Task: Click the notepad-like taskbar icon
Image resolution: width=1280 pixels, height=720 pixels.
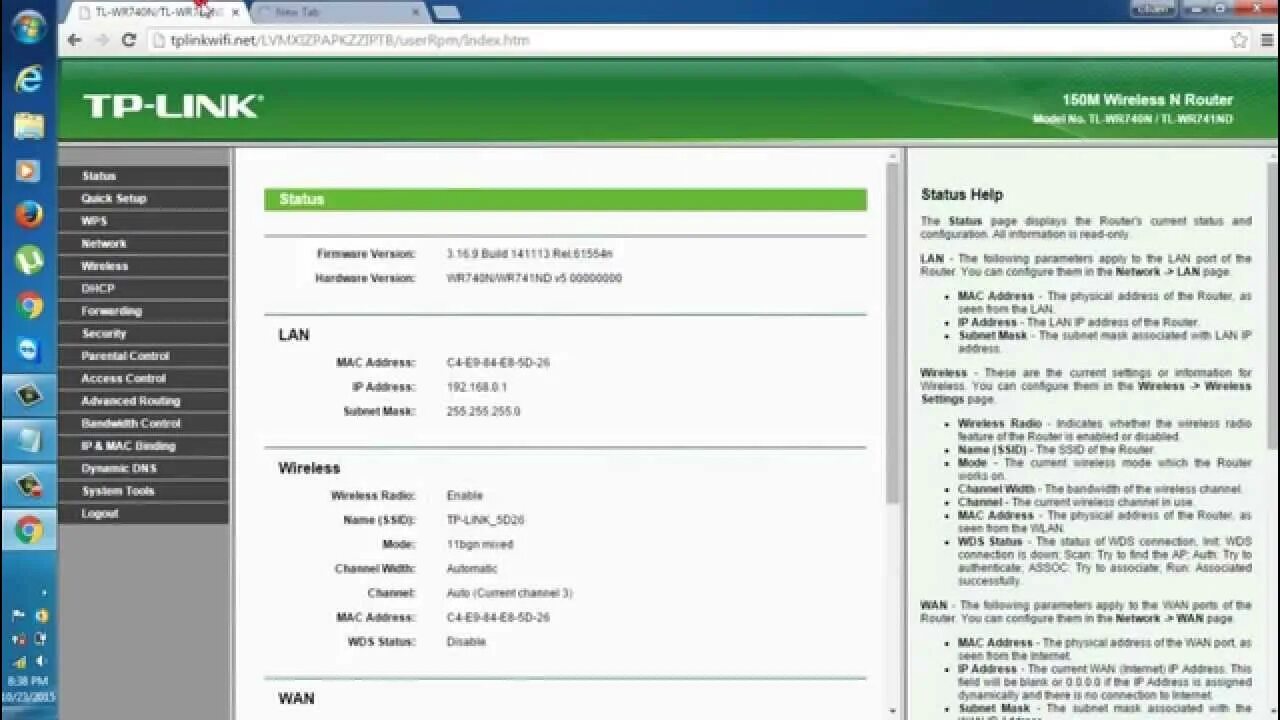Action: 29,440
